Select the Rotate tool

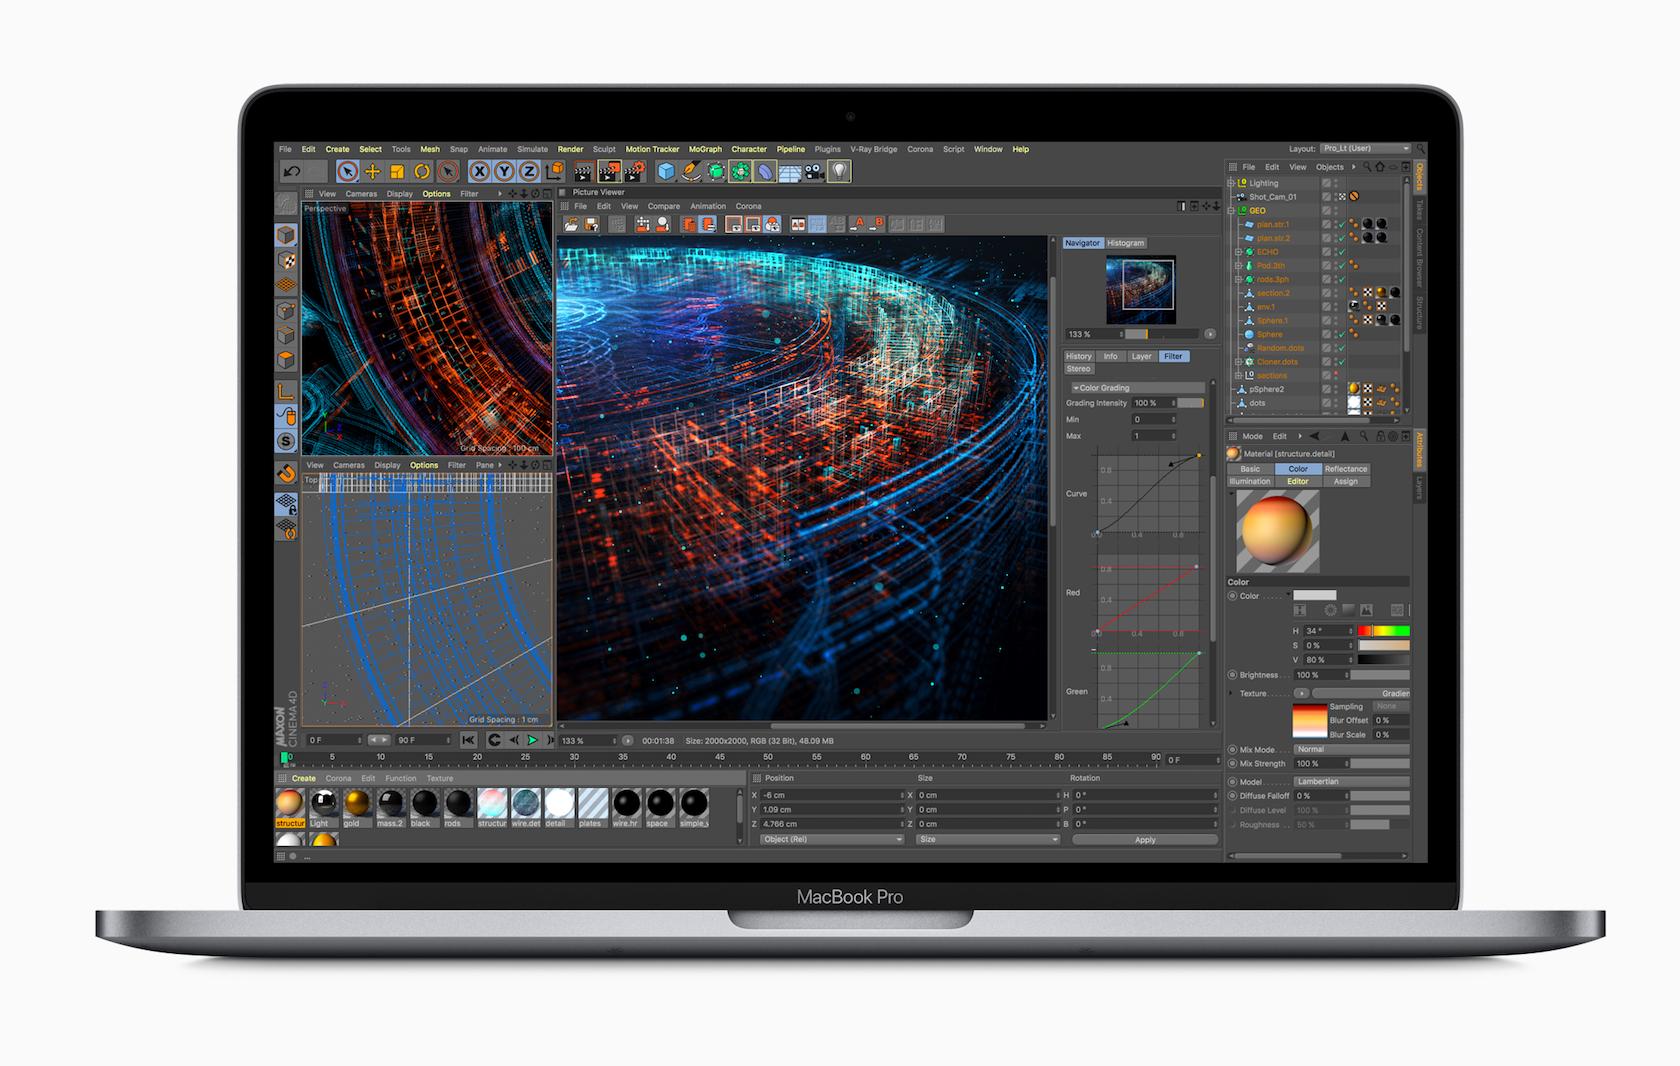422,172
